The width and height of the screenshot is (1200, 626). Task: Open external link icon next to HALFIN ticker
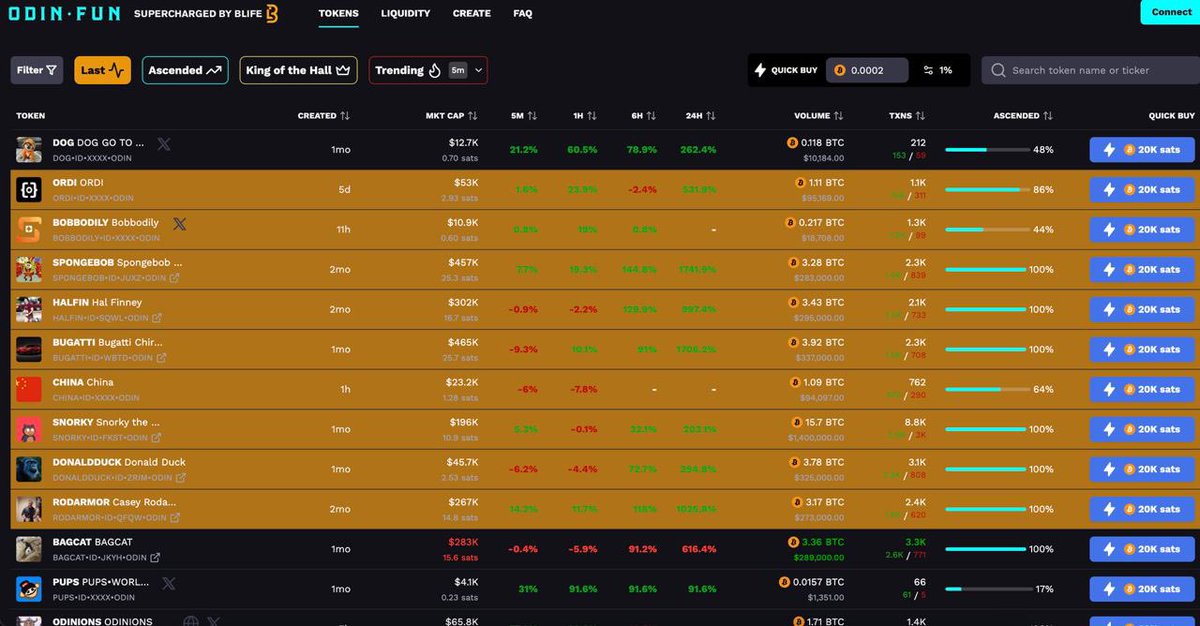coord(157,318)
